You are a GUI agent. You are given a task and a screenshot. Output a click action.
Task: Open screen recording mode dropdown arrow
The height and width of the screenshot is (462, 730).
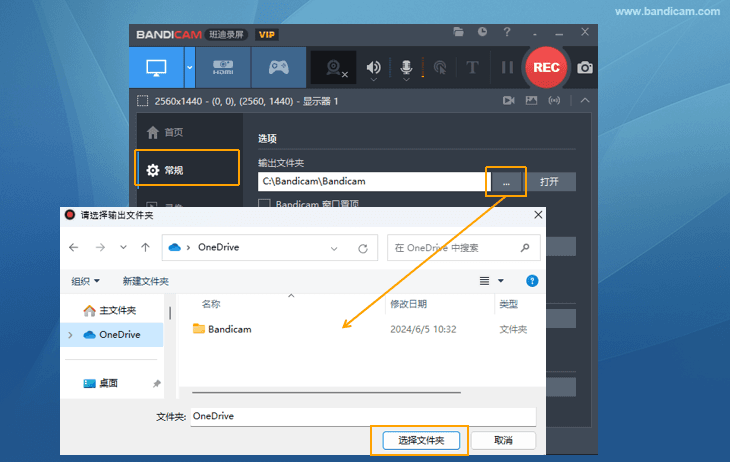click(189, 68)
